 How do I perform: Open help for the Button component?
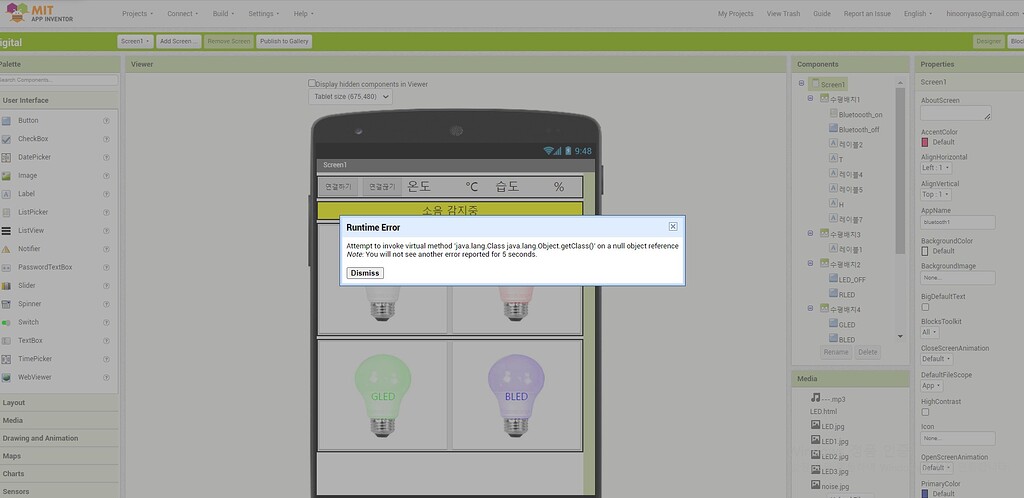click(106, 121)
